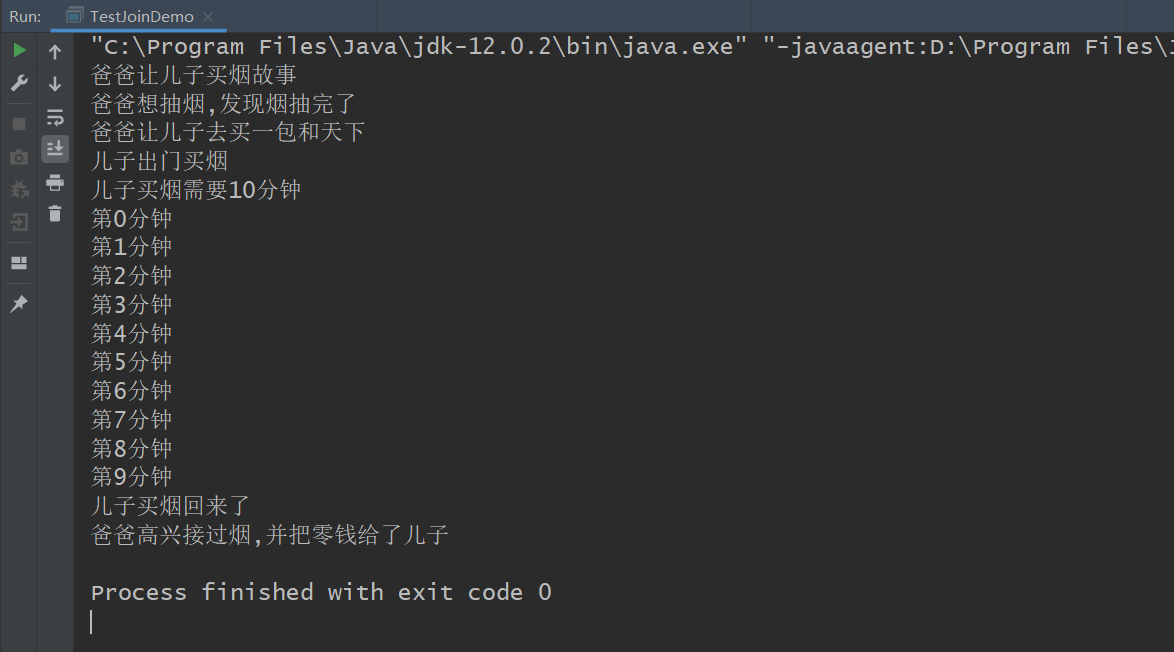The height and width of the screenshot is (652, 1174).
Task: Jump down the stack trace with the down arrow
Action: [55, 85]
